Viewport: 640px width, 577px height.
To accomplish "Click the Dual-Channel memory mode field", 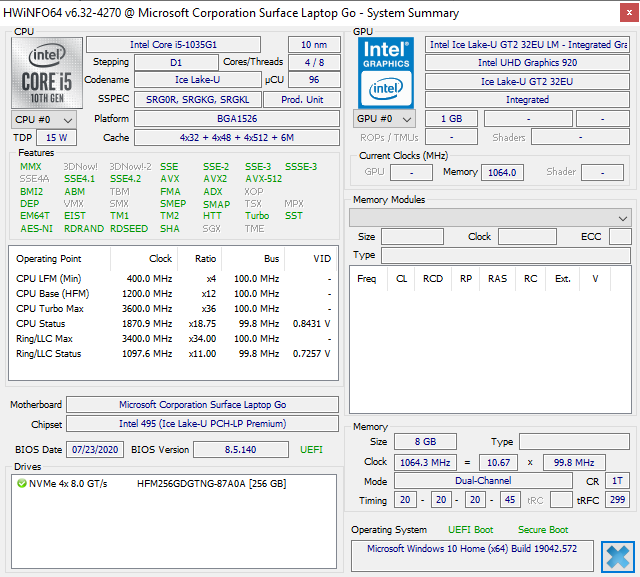I will (483, 481).
